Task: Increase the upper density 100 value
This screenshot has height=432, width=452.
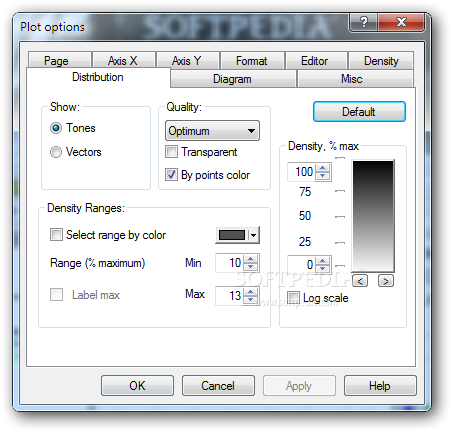Action: point(322,168)
